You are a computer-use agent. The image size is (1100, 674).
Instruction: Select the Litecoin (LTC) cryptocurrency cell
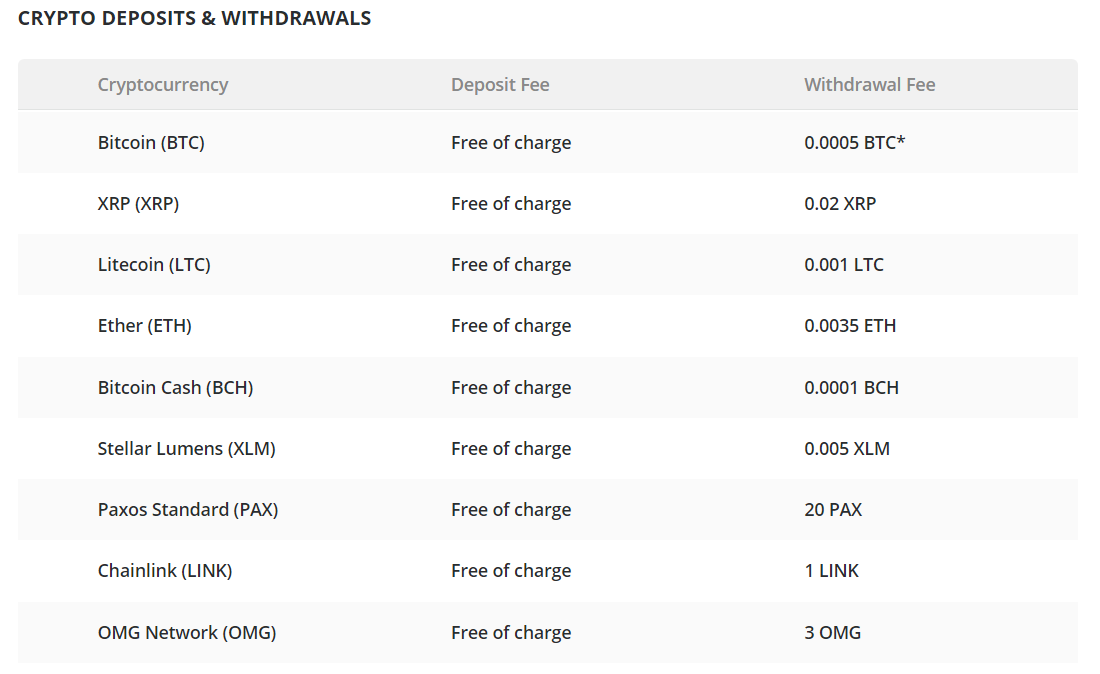[x=154, y=264]
